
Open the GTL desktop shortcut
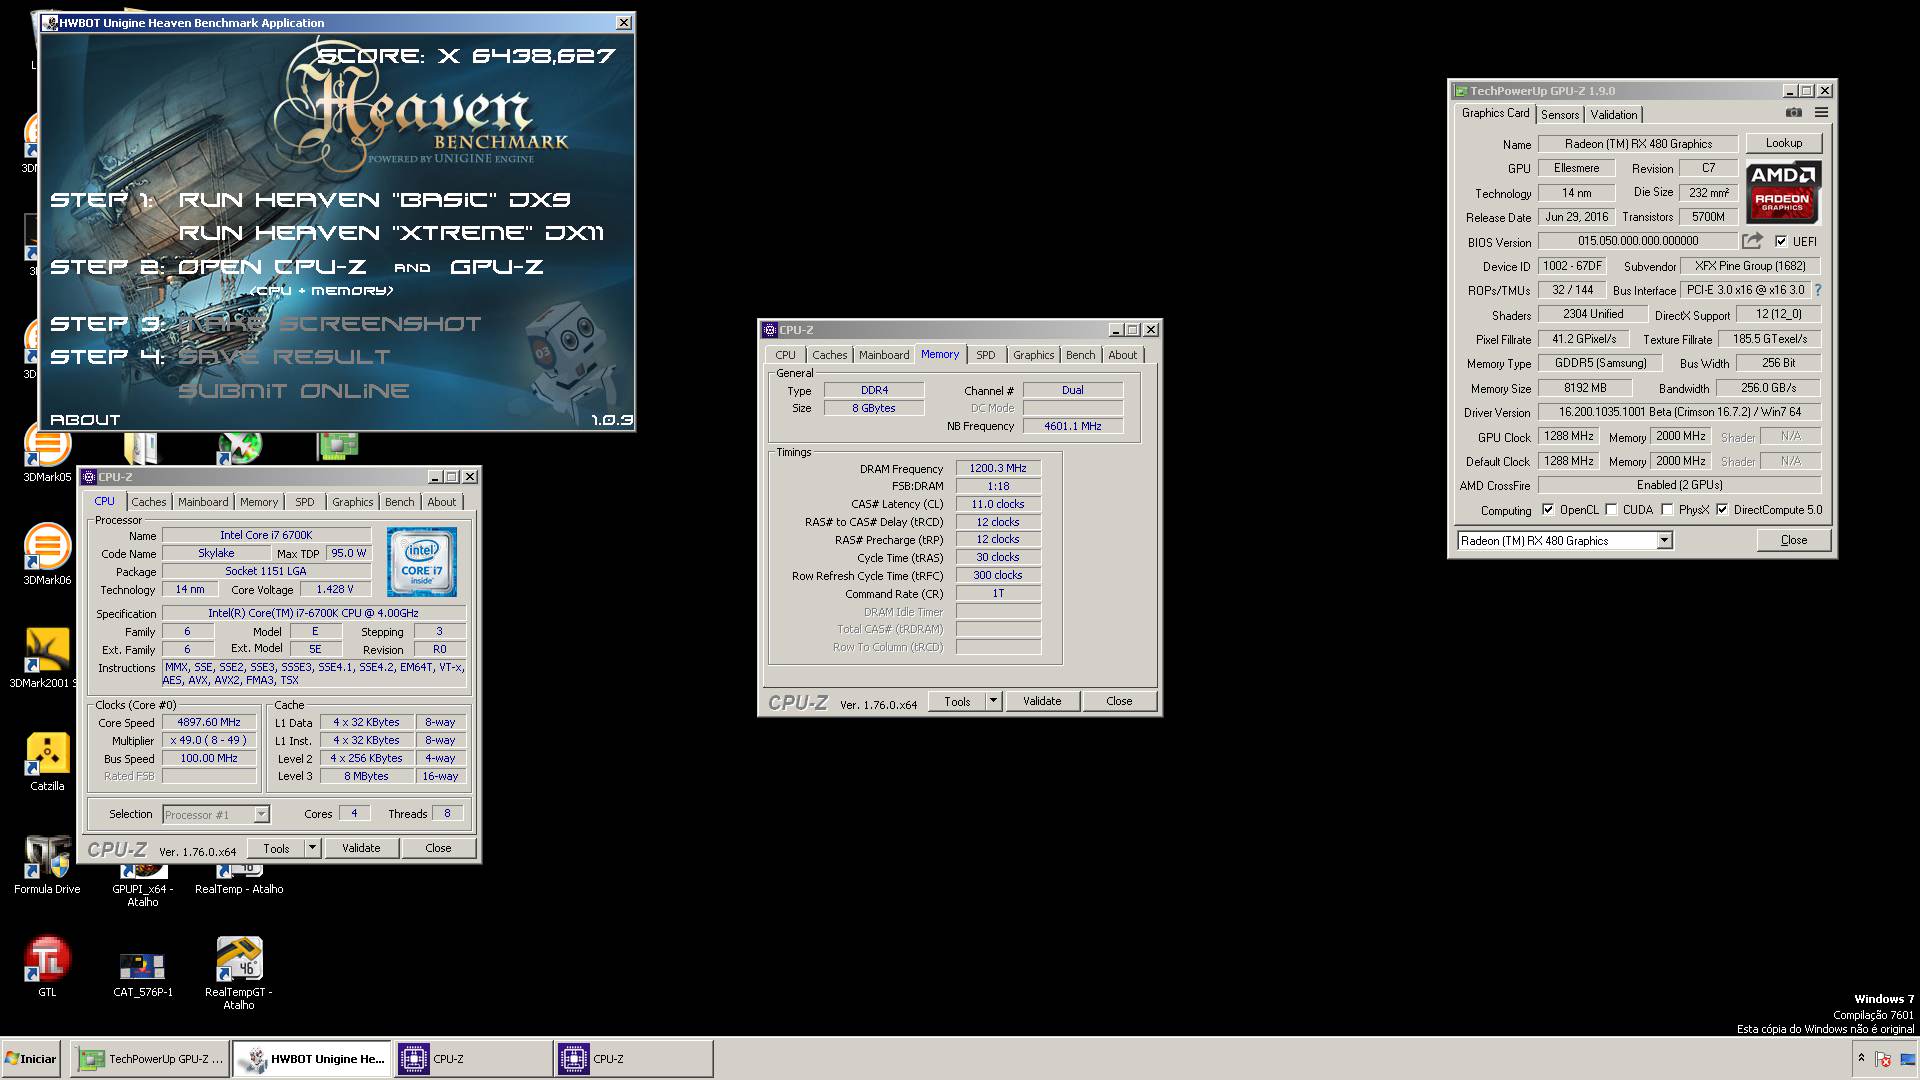coord(47,967)
